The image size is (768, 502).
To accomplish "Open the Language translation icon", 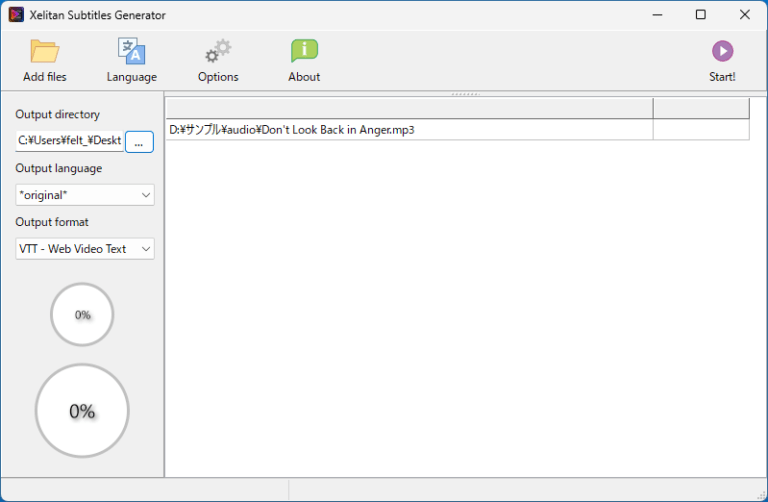I will (x=131, y=51).
